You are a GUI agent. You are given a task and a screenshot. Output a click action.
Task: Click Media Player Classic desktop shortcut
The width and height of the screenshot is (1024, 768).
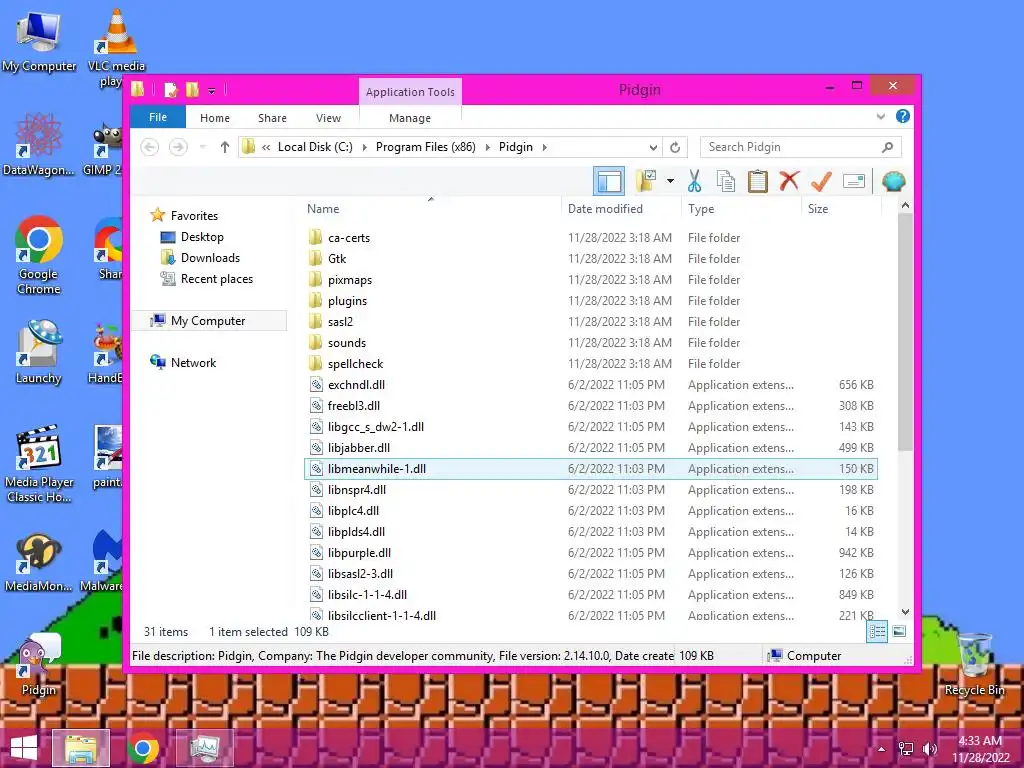point(39,464)
